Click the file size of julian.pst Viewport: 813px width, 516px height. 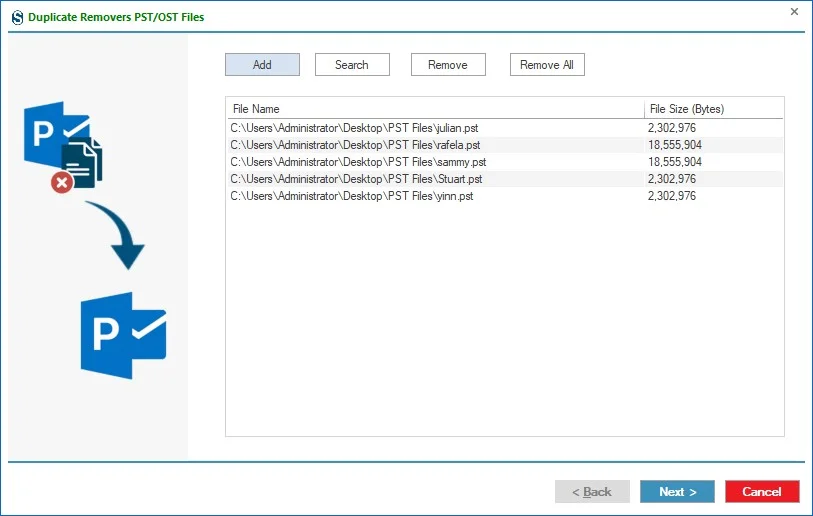671,128
